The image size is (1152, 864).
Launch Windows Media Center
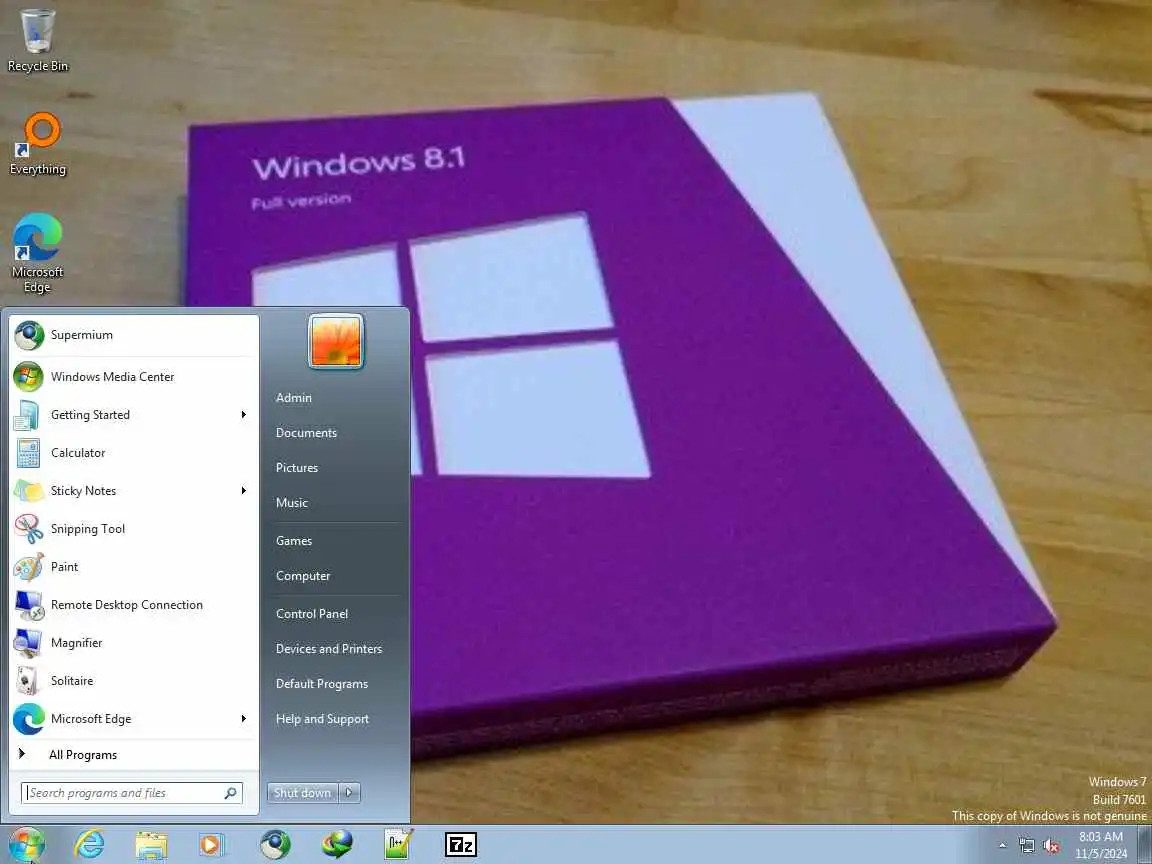(134, 377)
